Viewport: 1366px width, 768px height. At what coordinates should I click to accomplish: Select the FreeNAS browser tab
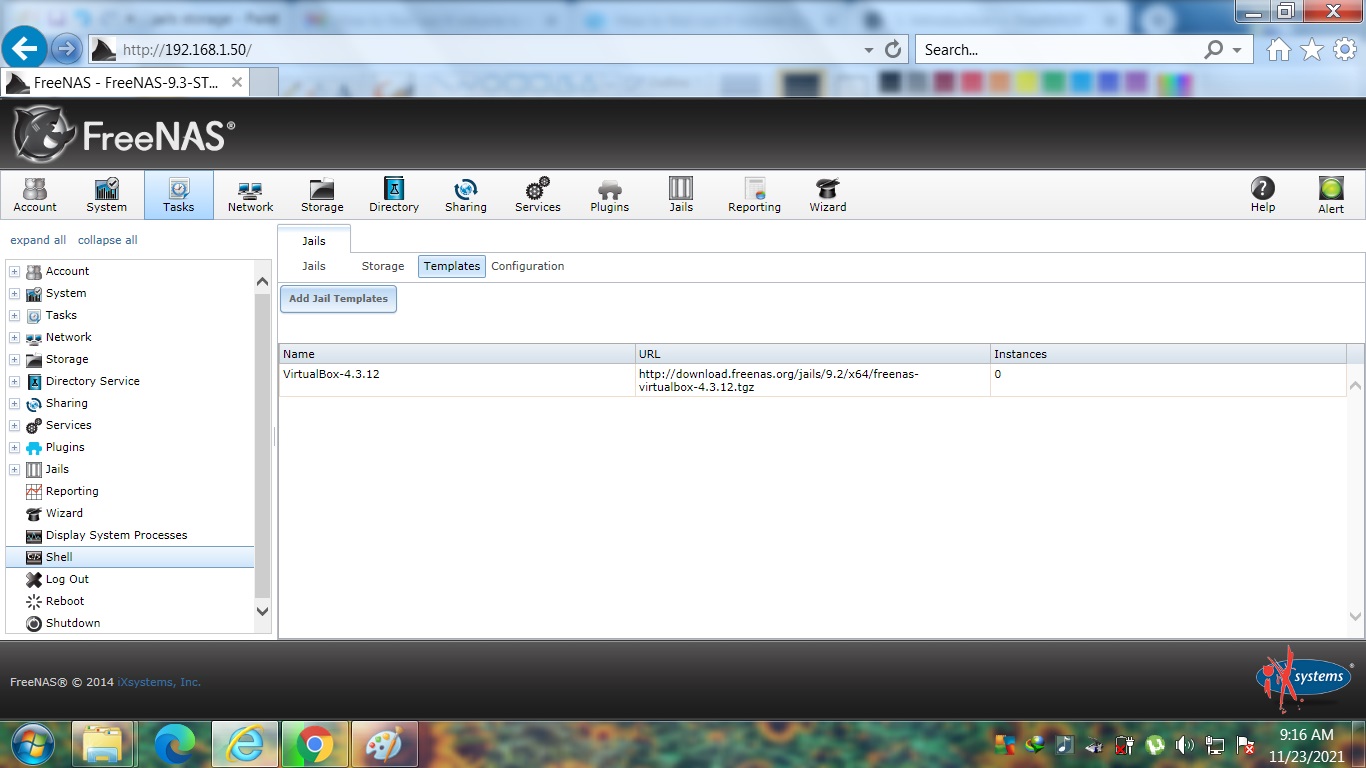126,83
